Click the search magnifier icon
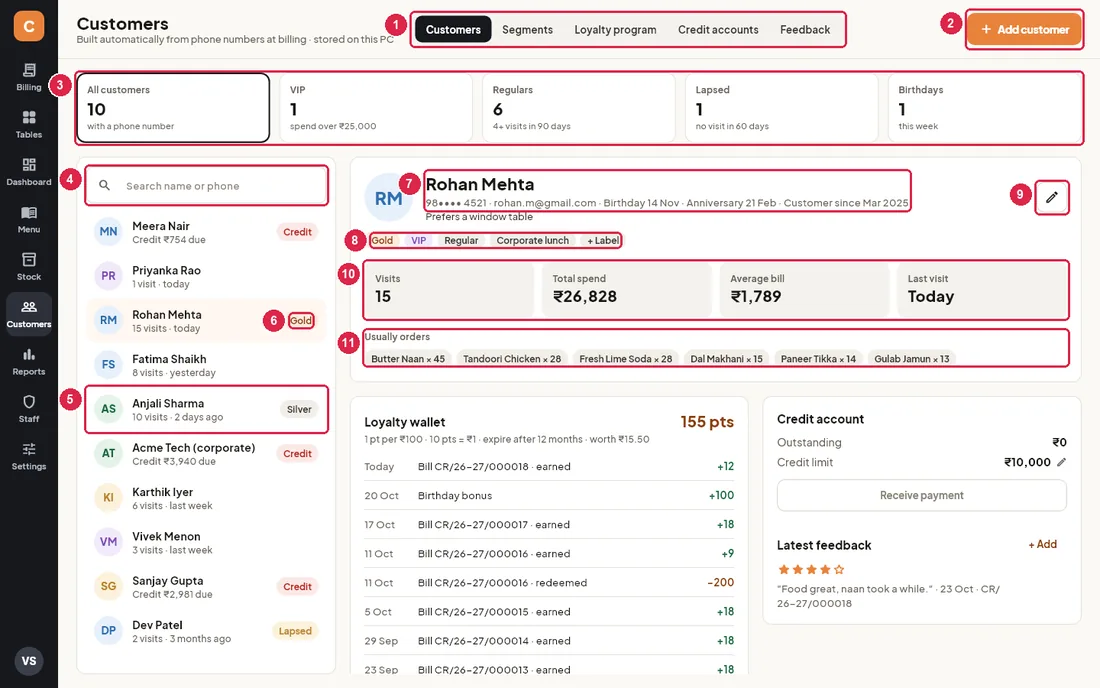 (x=105, y=186)
